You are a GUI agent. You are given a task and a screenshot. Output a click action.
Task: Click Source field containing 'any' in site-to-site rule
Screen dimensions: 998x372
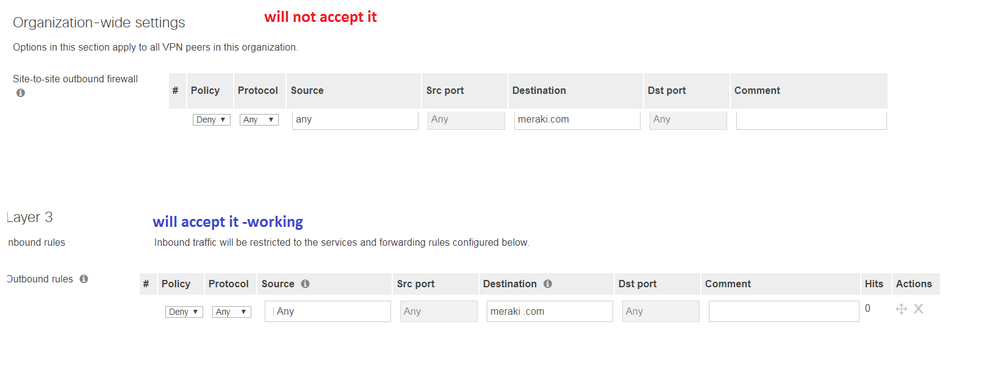(355, 120)
